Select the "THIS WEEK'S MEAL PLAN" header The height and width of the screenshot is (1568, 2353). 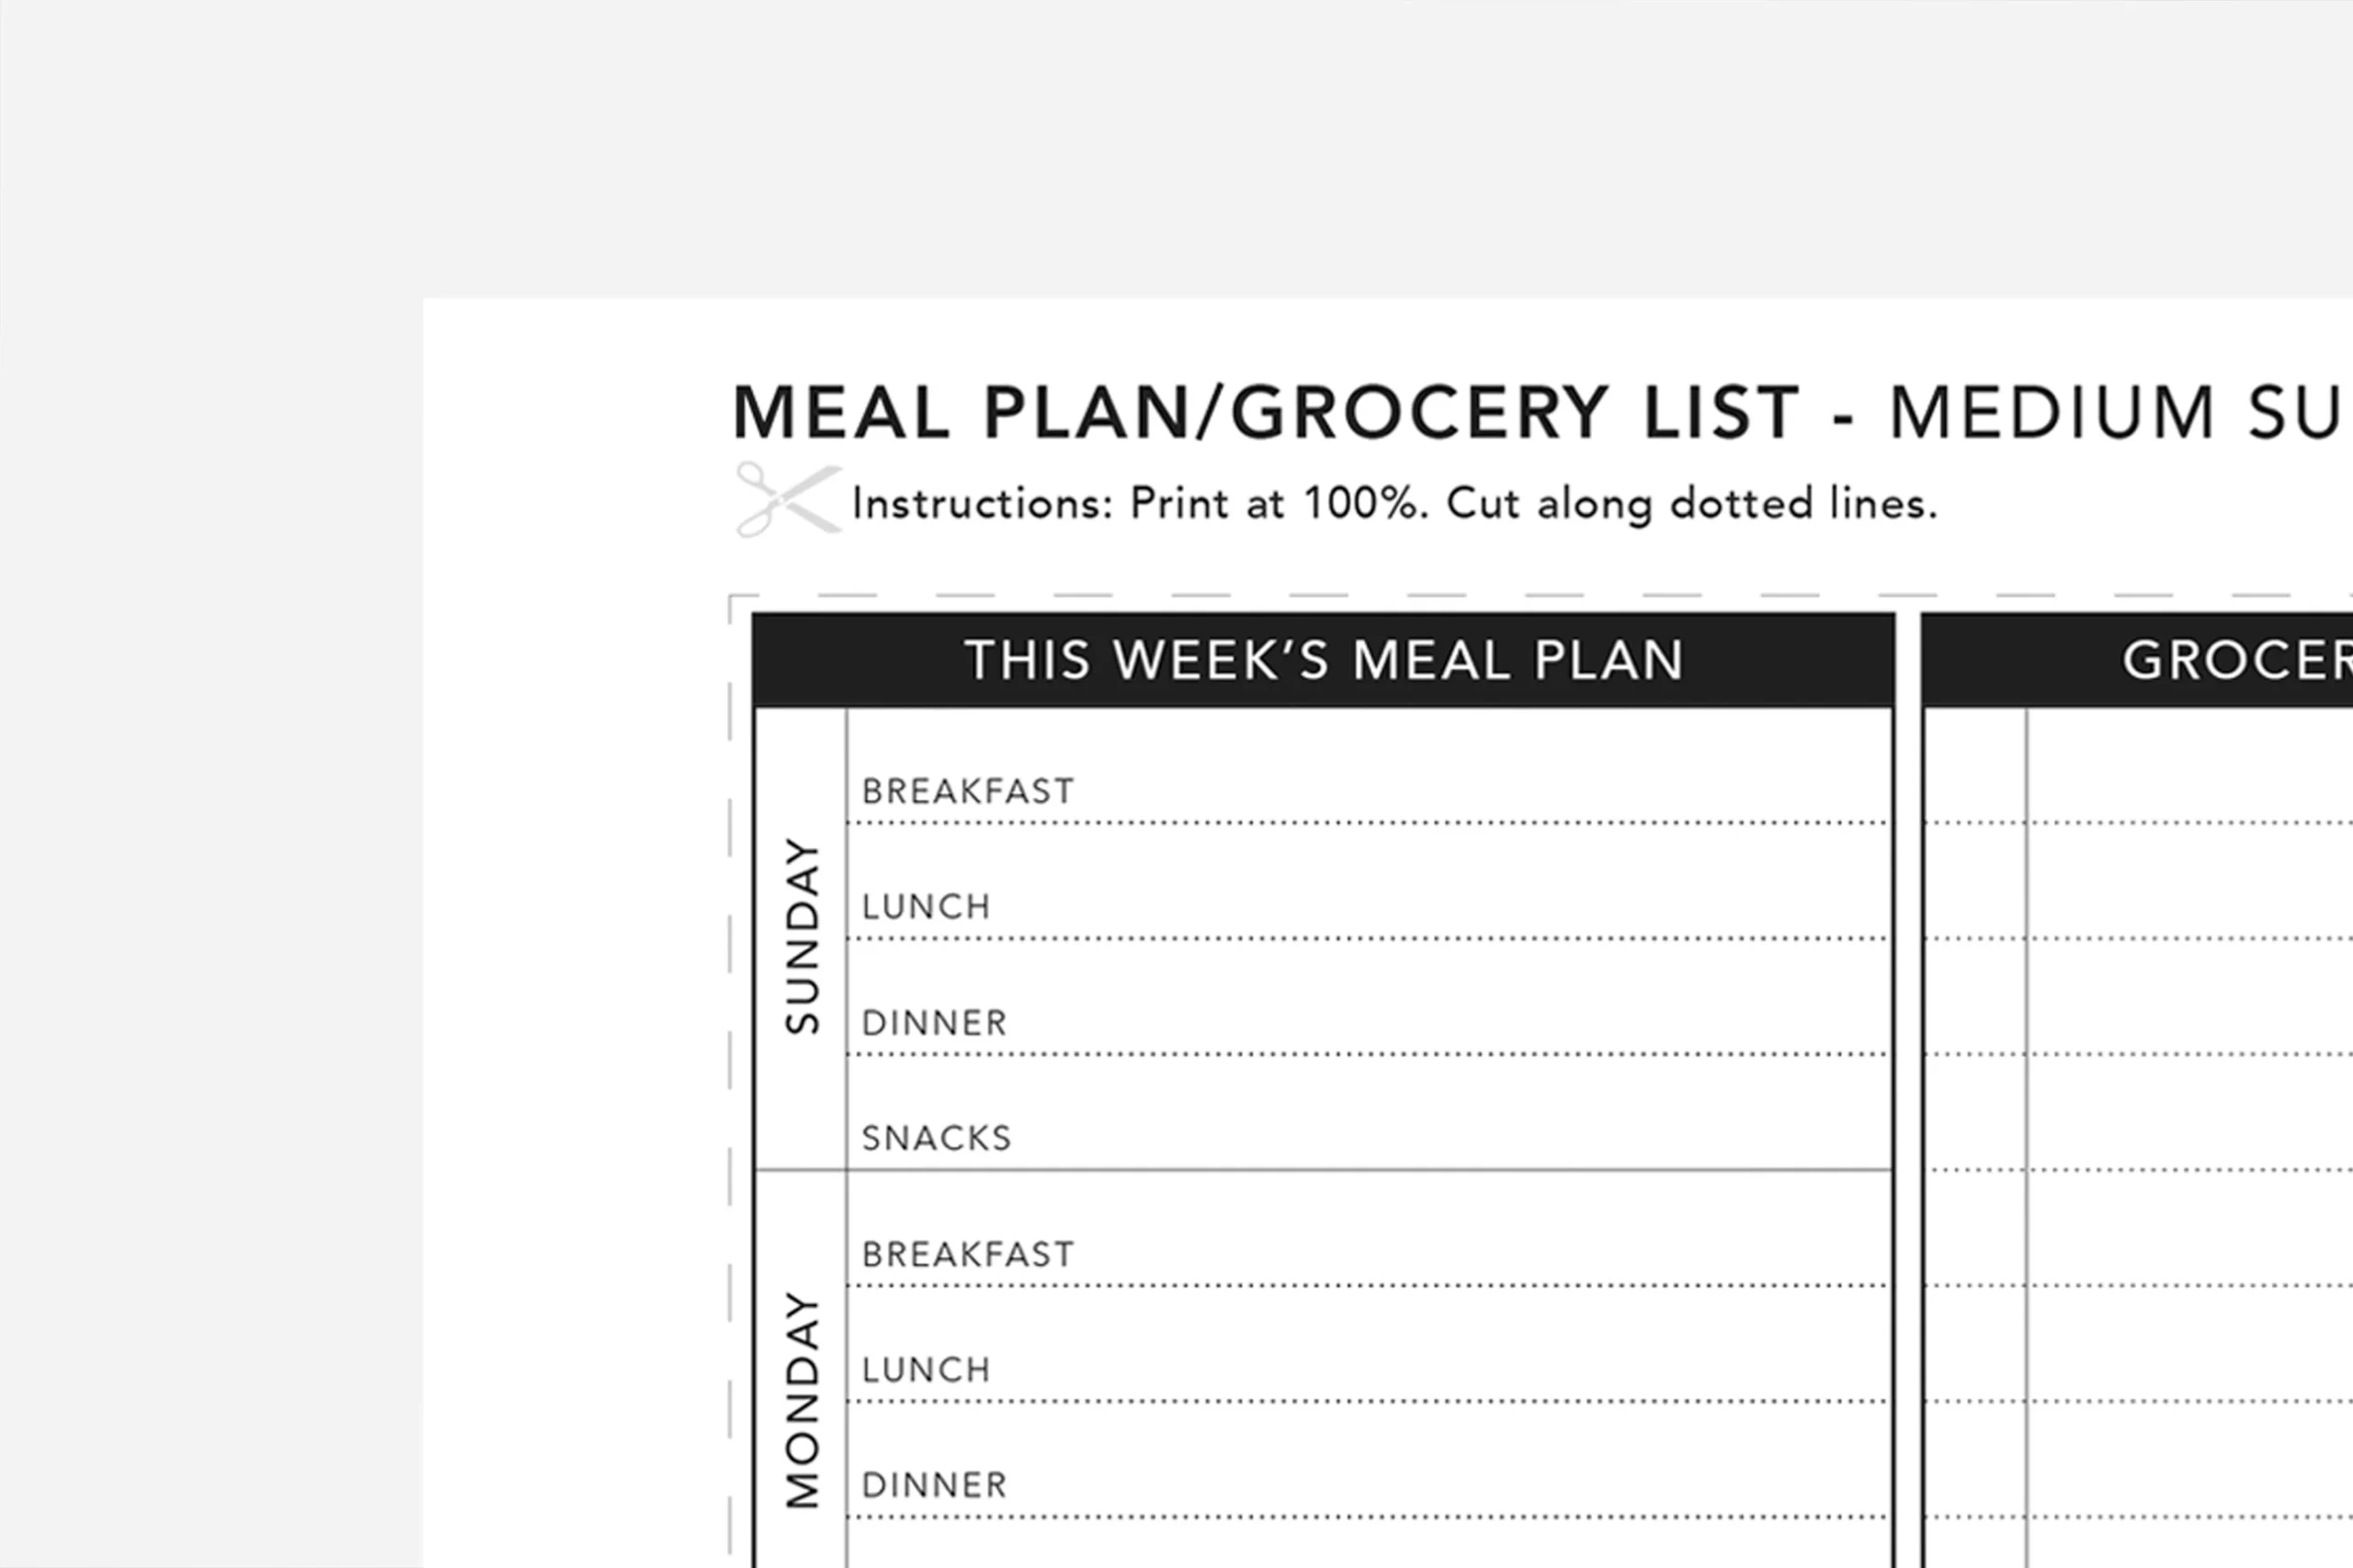pos(1324,661)
